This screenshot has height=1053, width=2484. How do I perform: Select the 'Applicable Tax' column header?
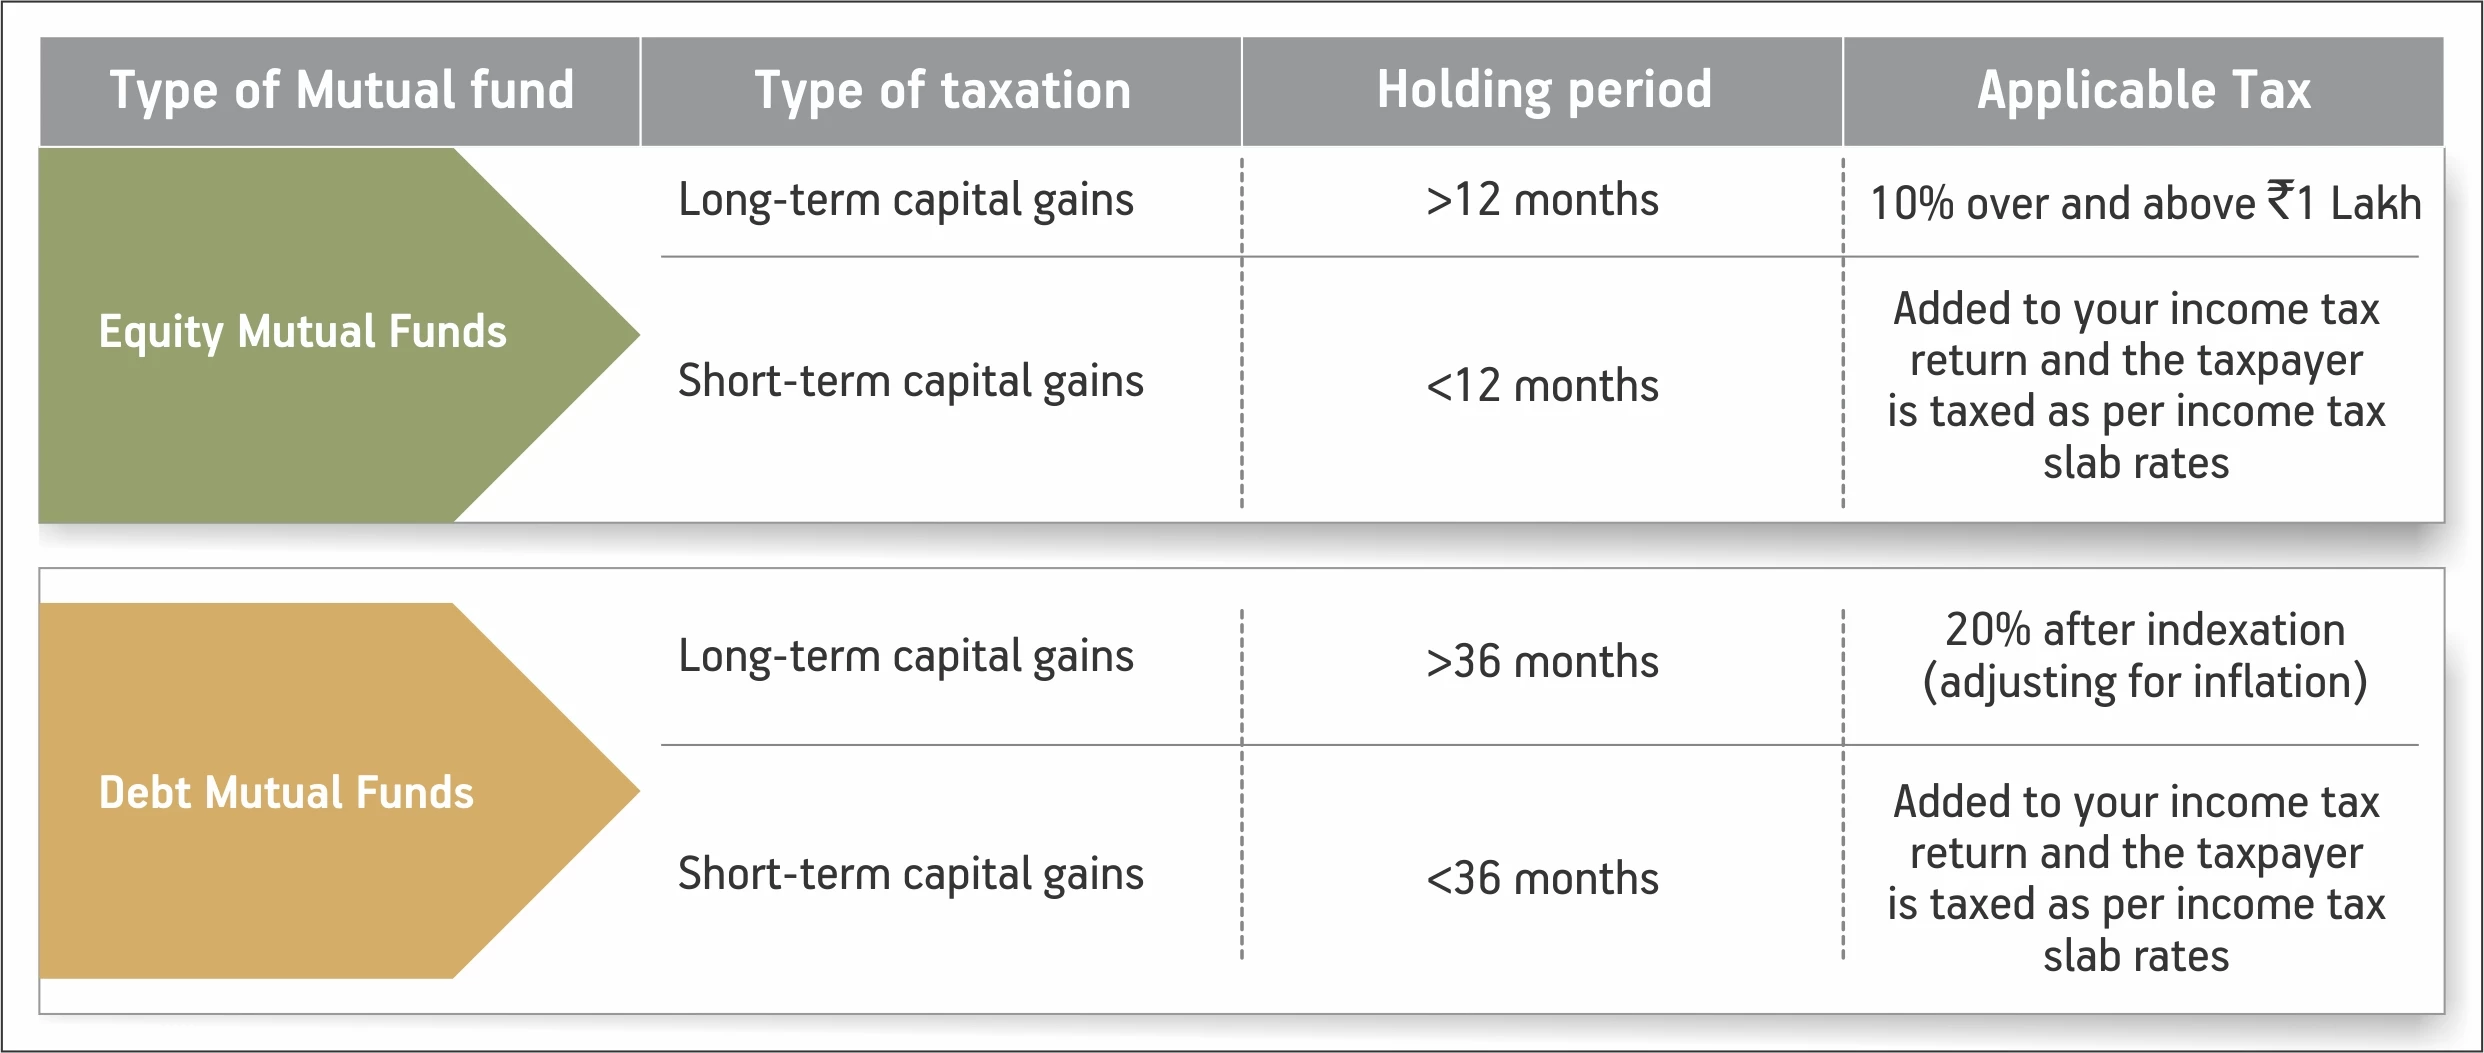2144,92
